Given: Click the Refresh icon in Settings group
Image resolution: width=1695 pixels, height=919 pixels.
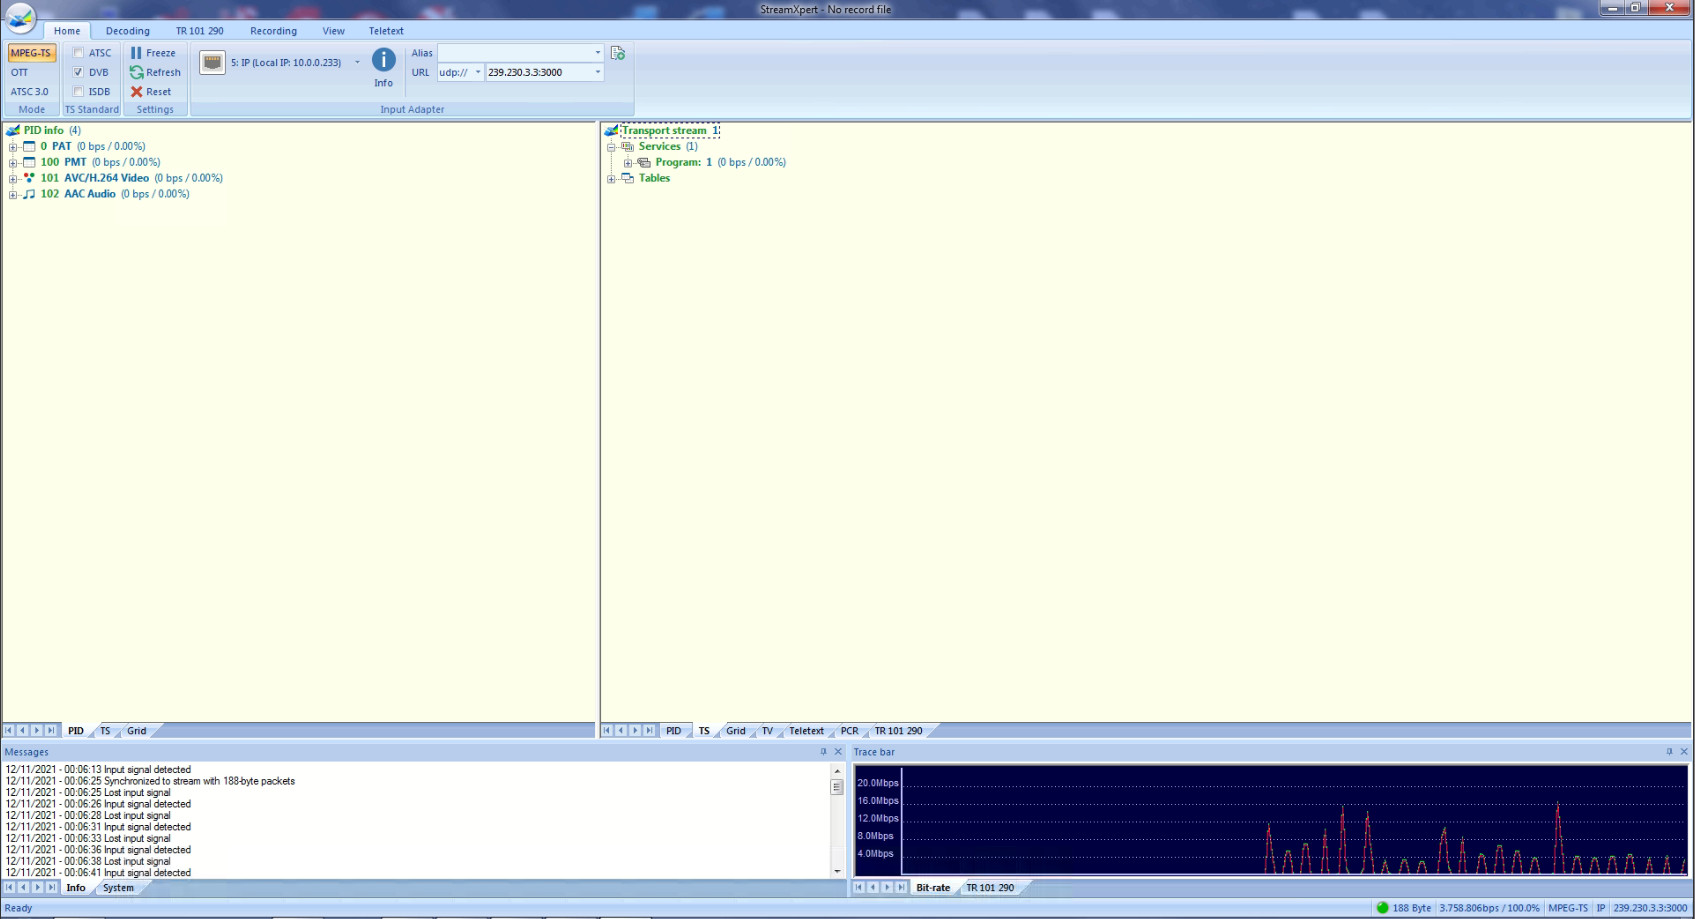Looking at the screenshot, I should [x=136, y=72].
